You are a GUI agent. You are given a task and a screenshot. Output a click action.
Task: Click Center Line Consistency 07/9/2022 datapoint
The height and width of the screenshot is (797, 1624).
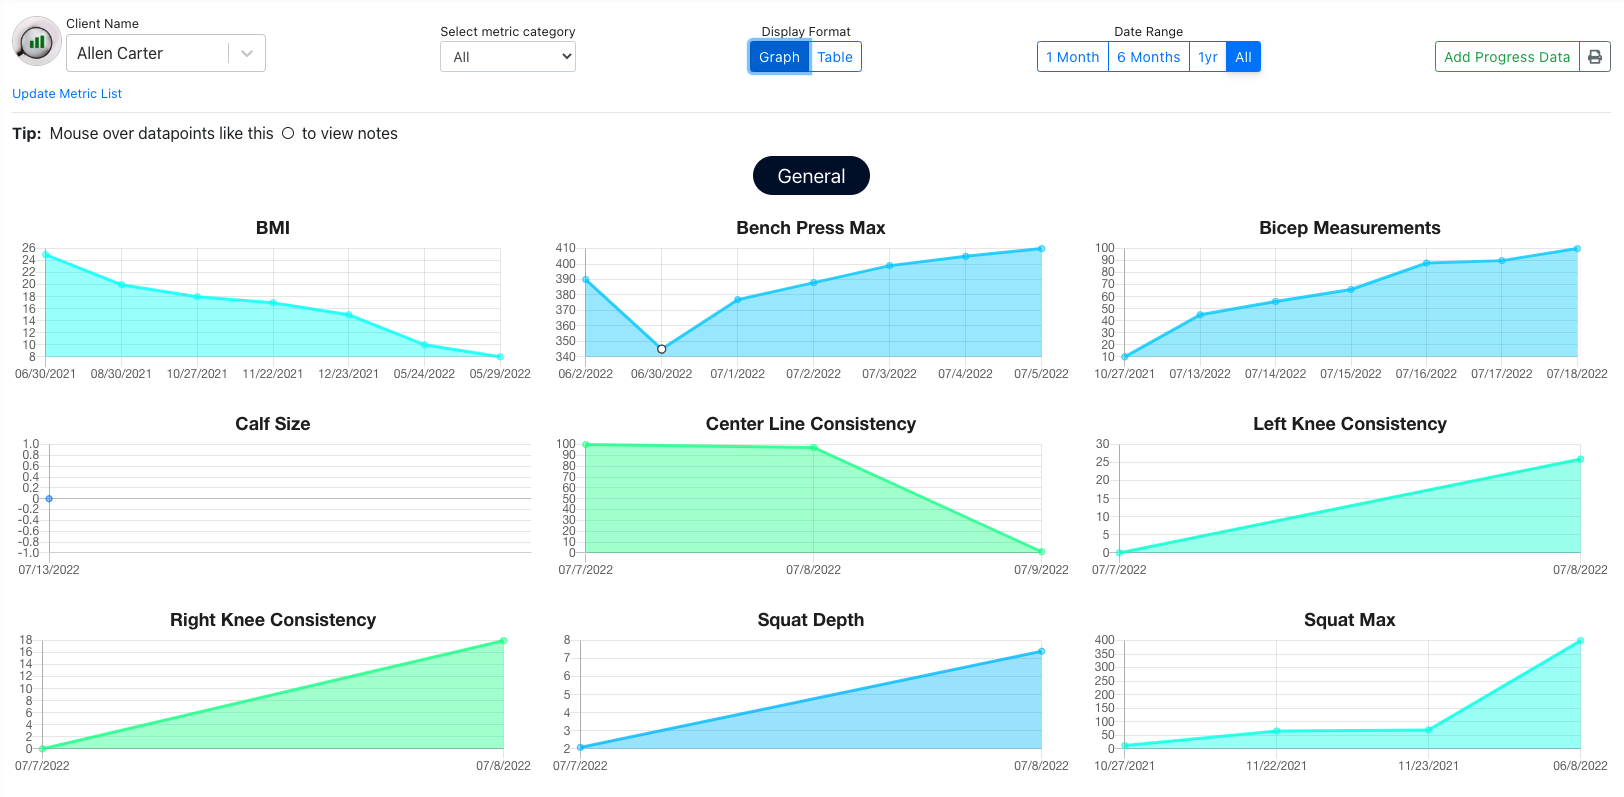(x=1041, y=552)
